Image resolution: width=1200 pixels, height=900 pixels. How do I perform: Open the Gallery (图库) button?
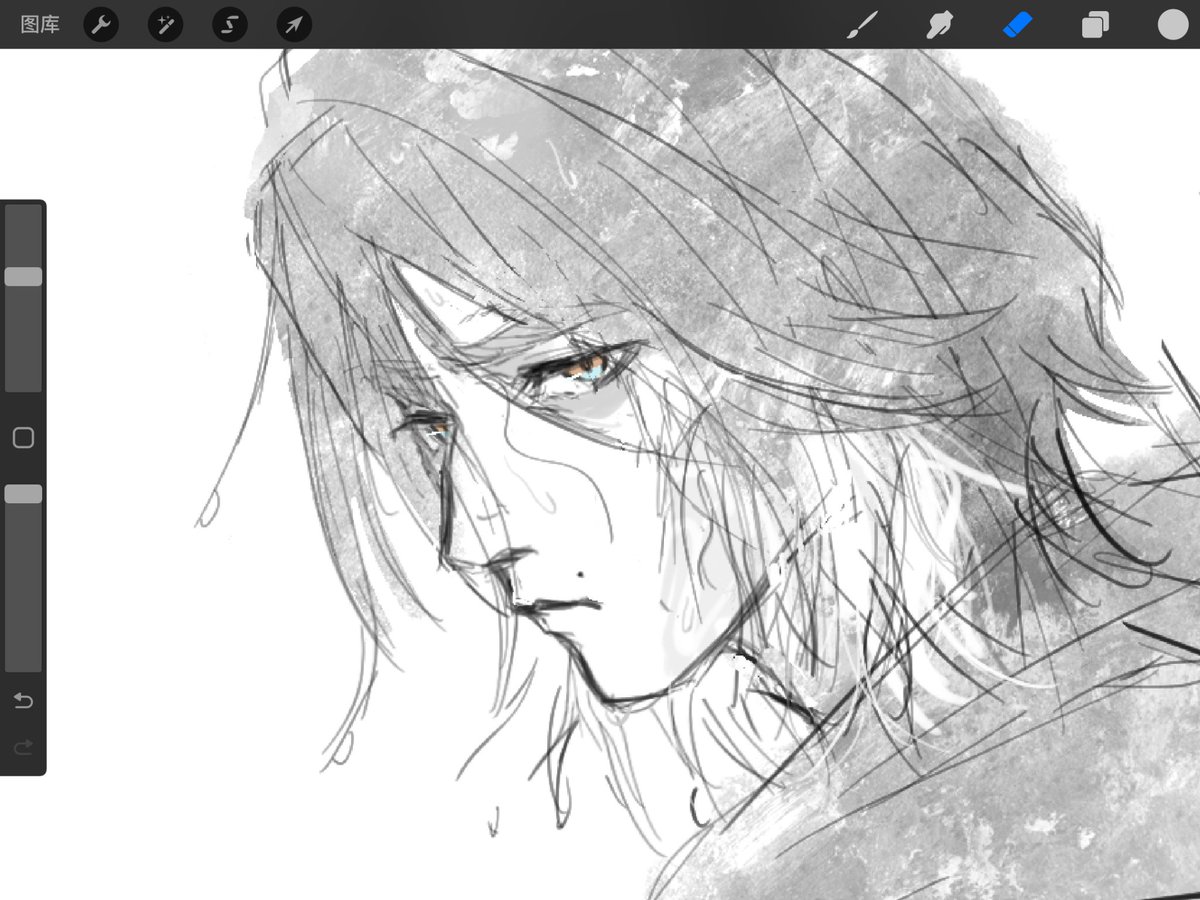click(40, 24)
